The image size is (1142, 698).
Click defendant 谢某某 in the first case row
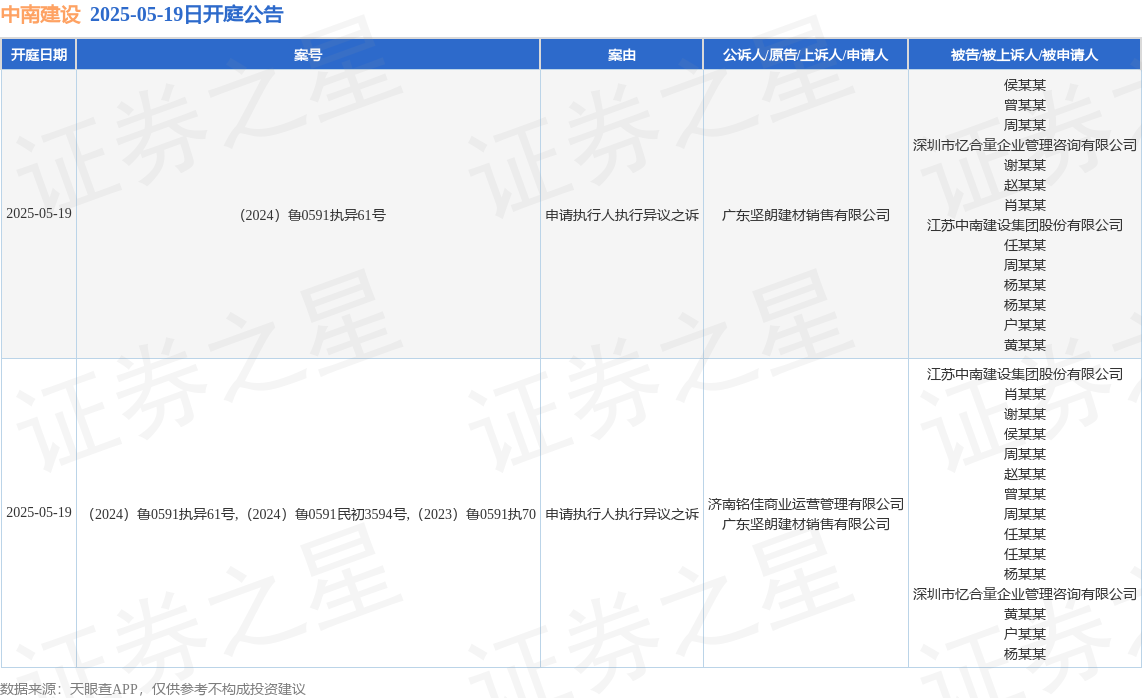[x=1025, y=165]
